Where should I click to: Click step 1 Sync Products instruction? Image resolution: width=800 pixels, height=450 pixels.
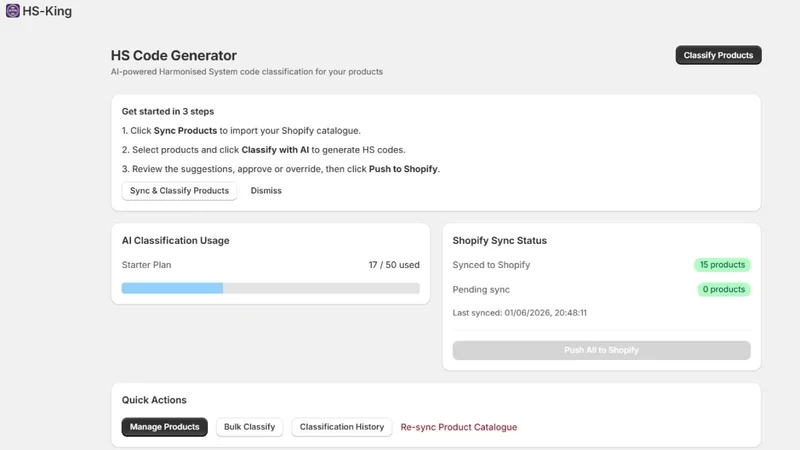pyautogui.click(x=241, y=131)
